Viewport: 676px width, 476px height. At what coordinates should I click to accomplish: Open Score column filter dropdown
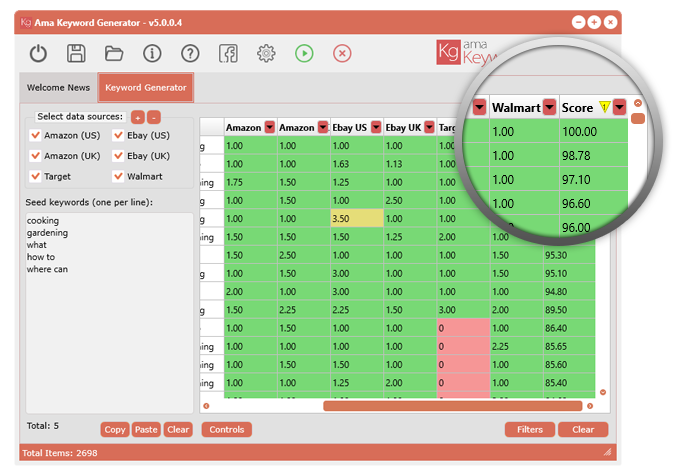point(620,107)
